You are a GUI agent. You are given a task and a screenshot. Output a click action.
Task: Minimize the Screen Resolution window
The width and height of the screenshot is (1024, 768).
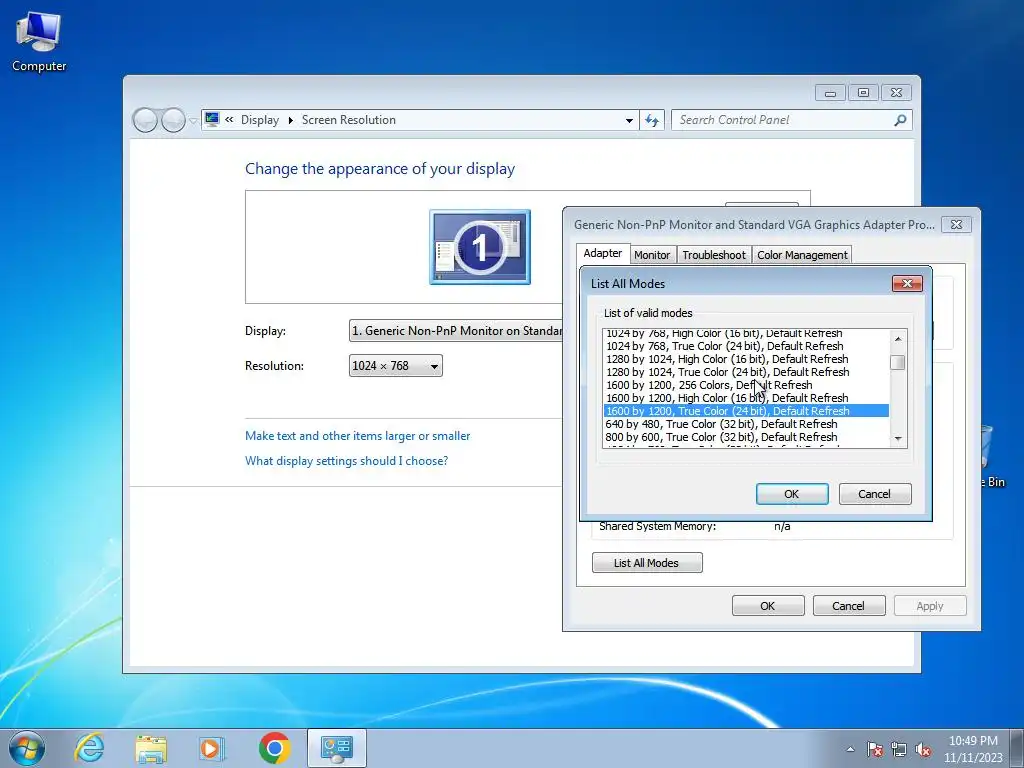tap(830, 93)
